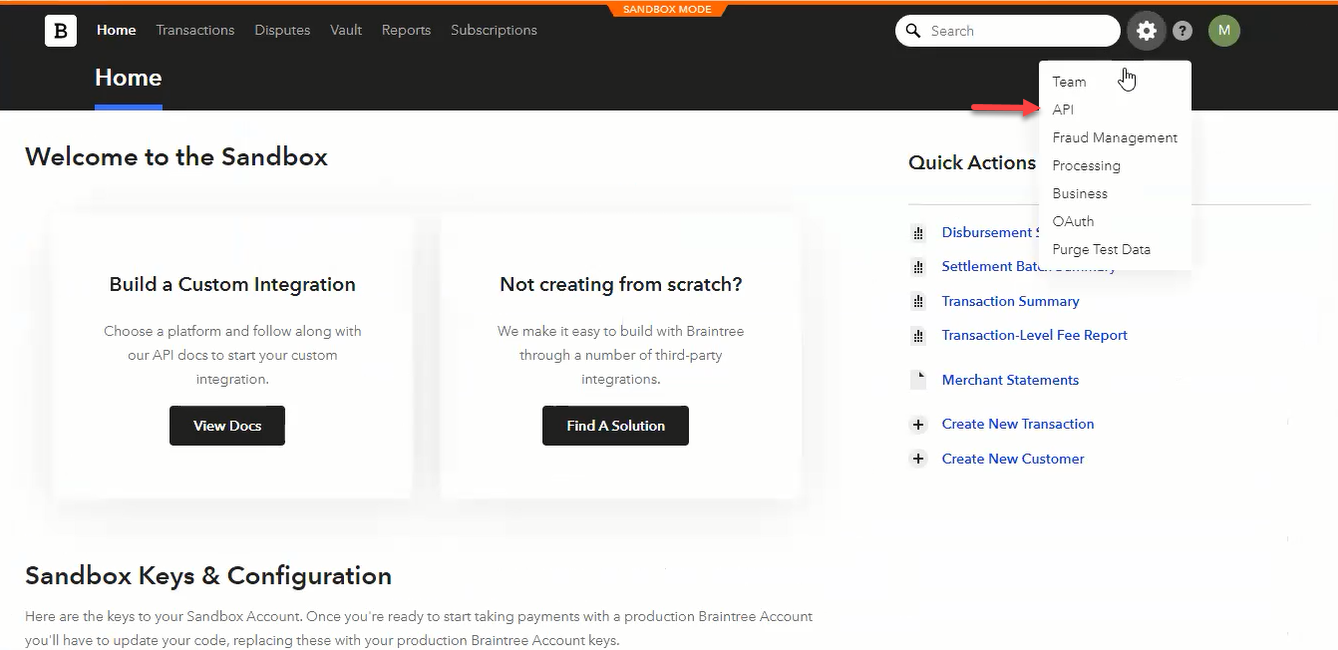Viewport: 1338px width, 650px height.
Task: Click the Home page tab heading
Action: click(x=128, y=78)
